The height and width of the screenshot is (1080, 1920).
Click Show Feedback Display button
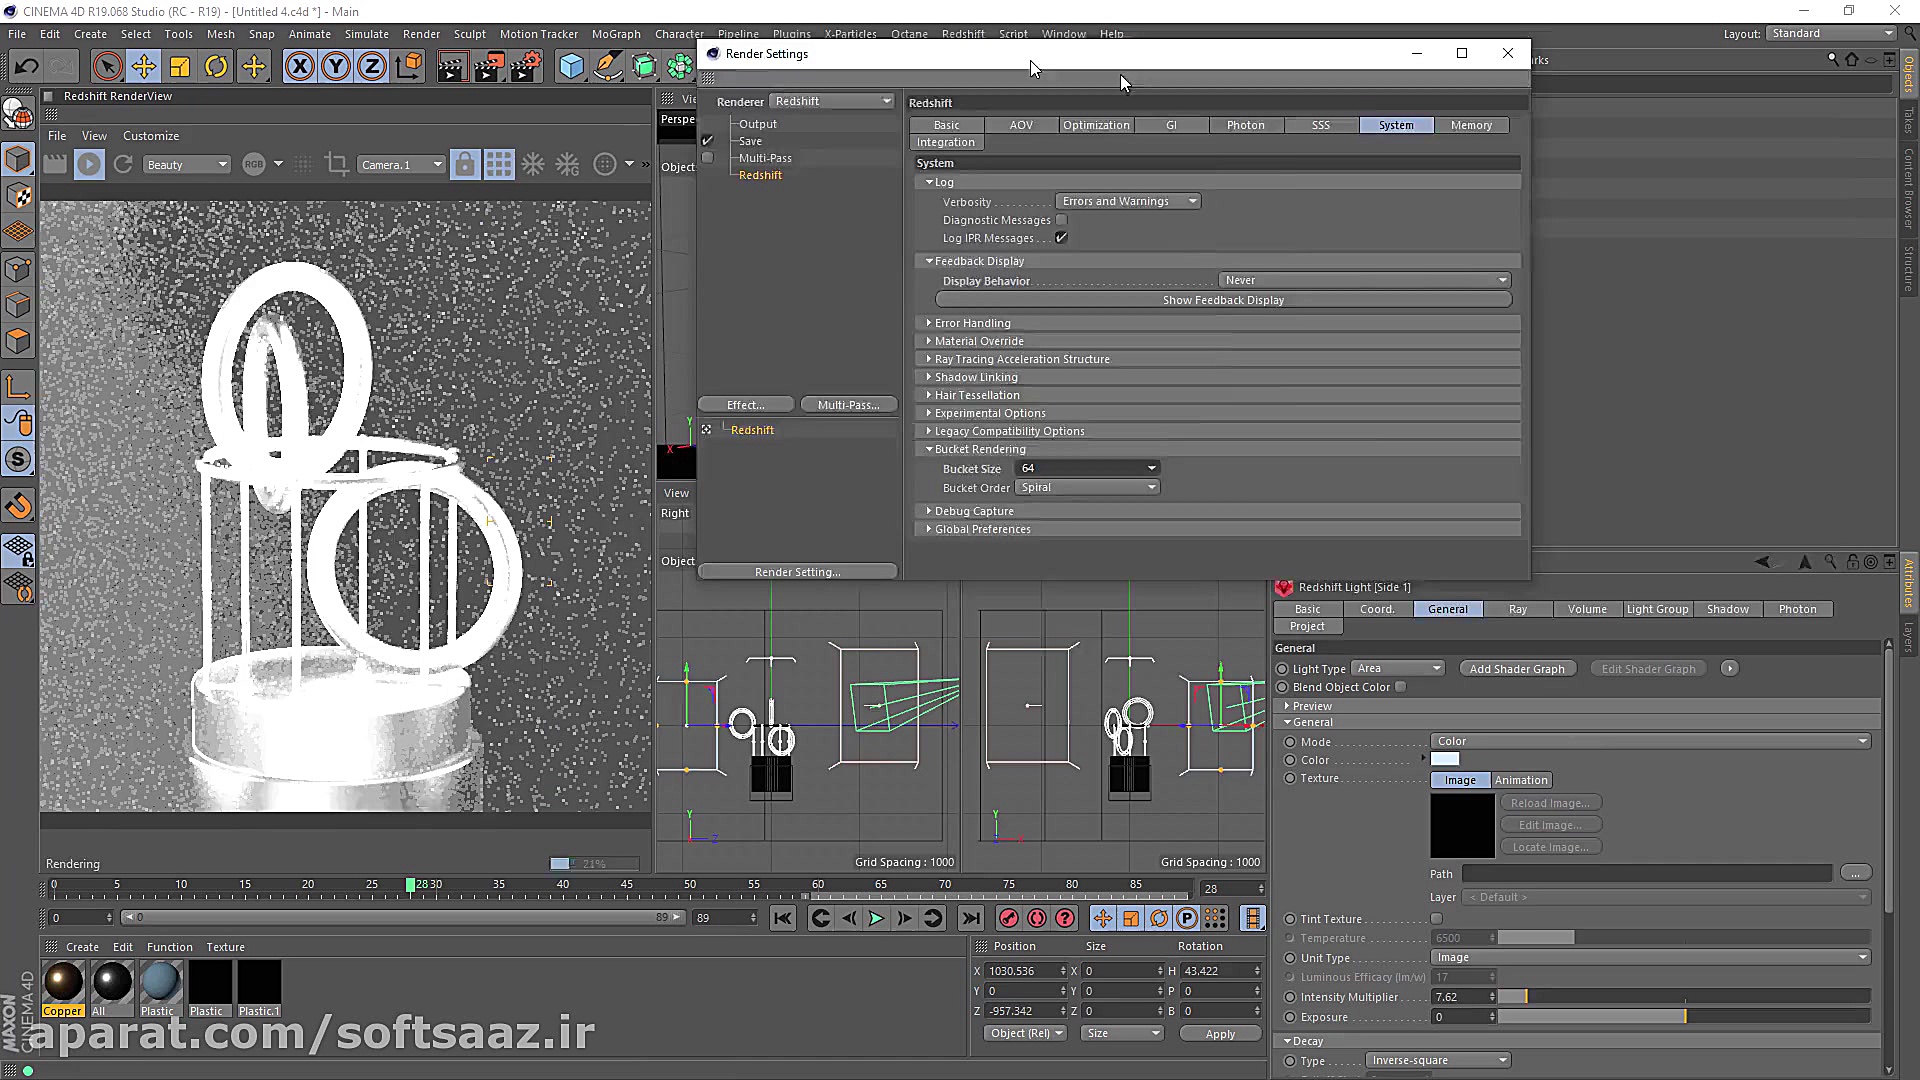click(1223, 300)
